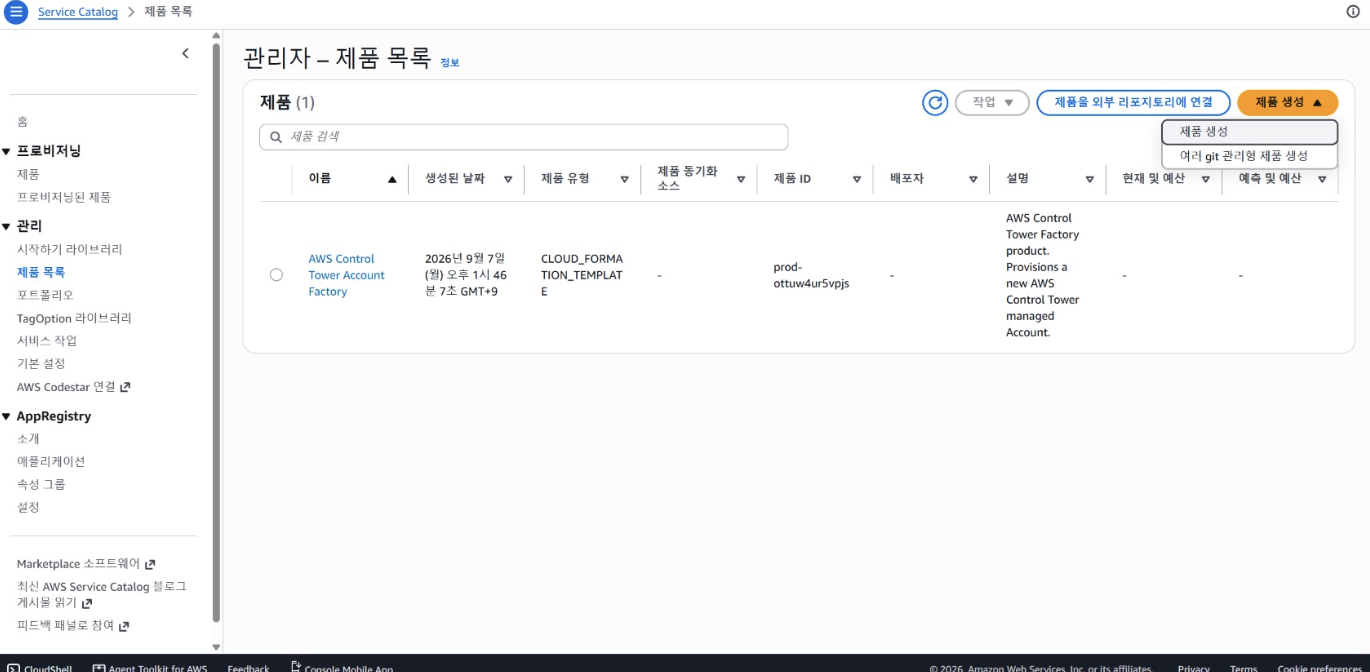This screenshot has width=1370, height=672.
Task: Click the creation date 2026년 9월 7일 cell
Action: pyautogui.click(x=465, y=275)
